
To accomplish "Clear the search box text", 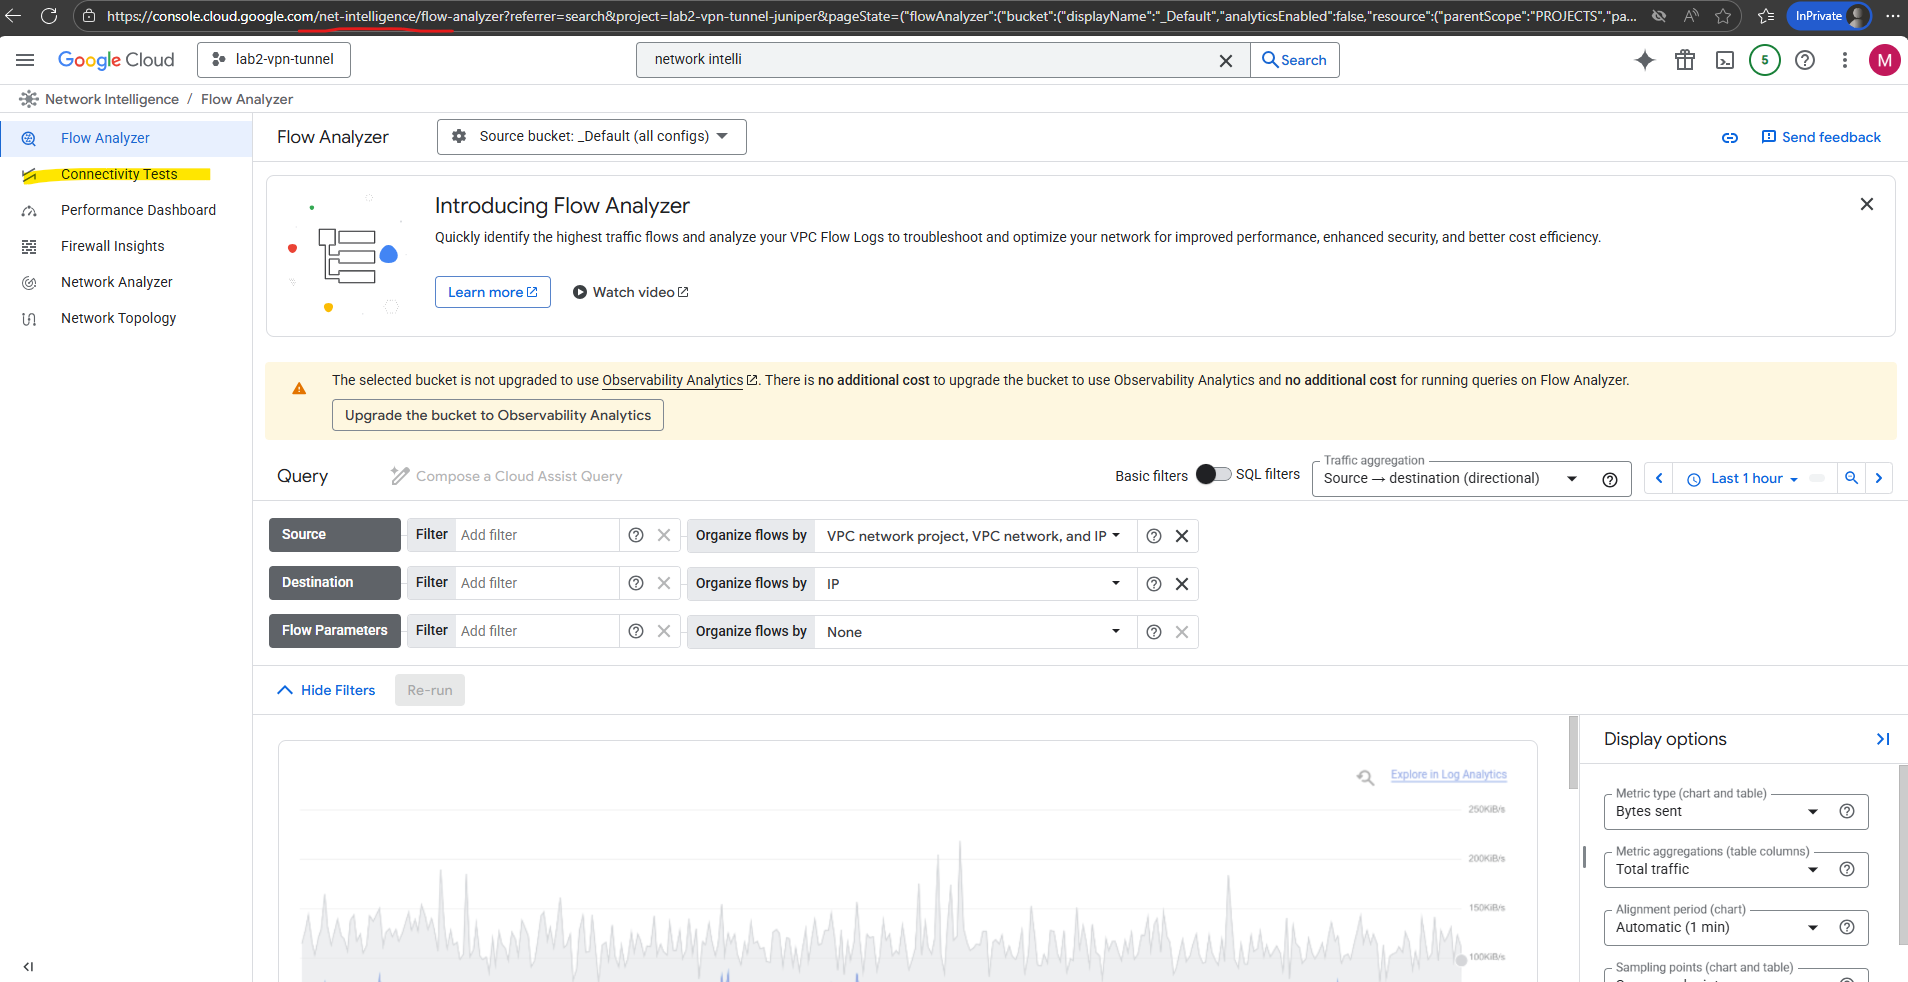I will [x=1226, y=60].
